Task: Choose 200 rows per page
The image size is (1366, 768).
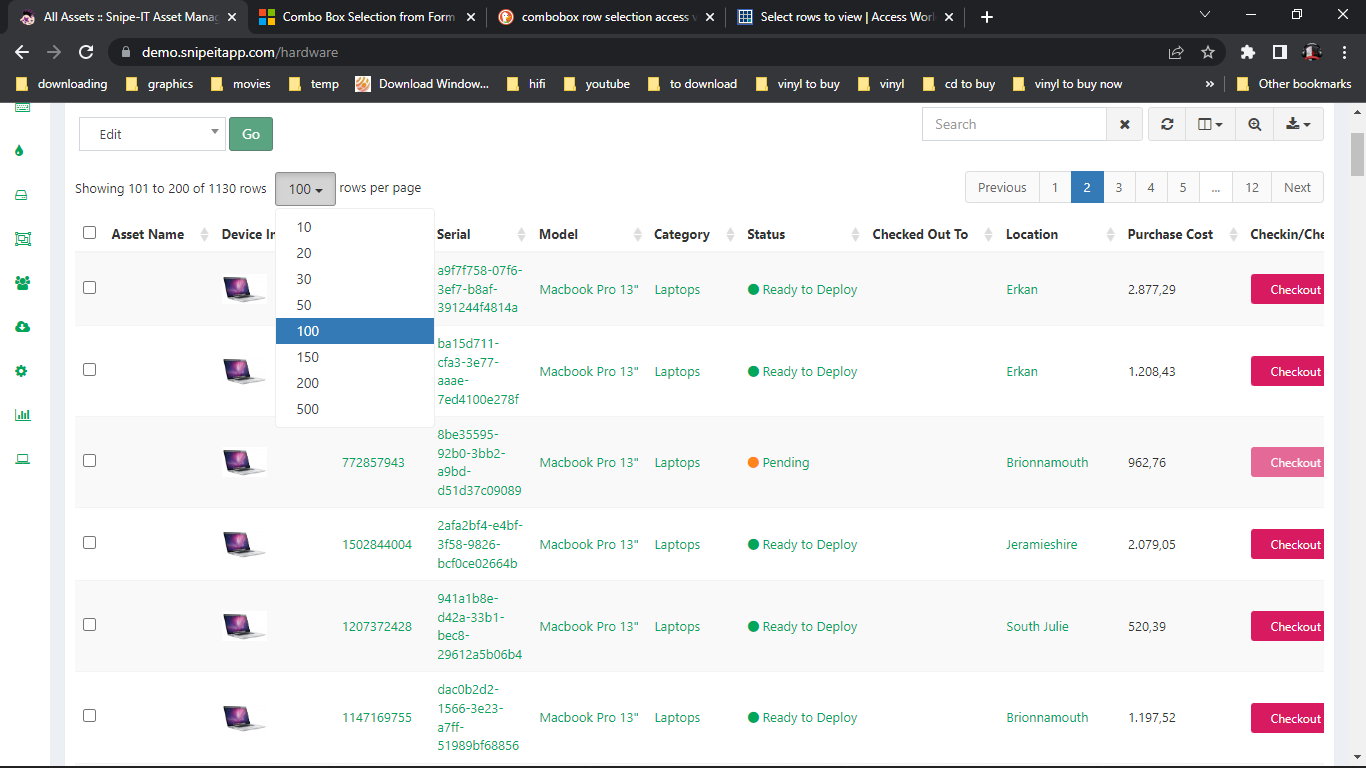Action: tap(355, 383)
